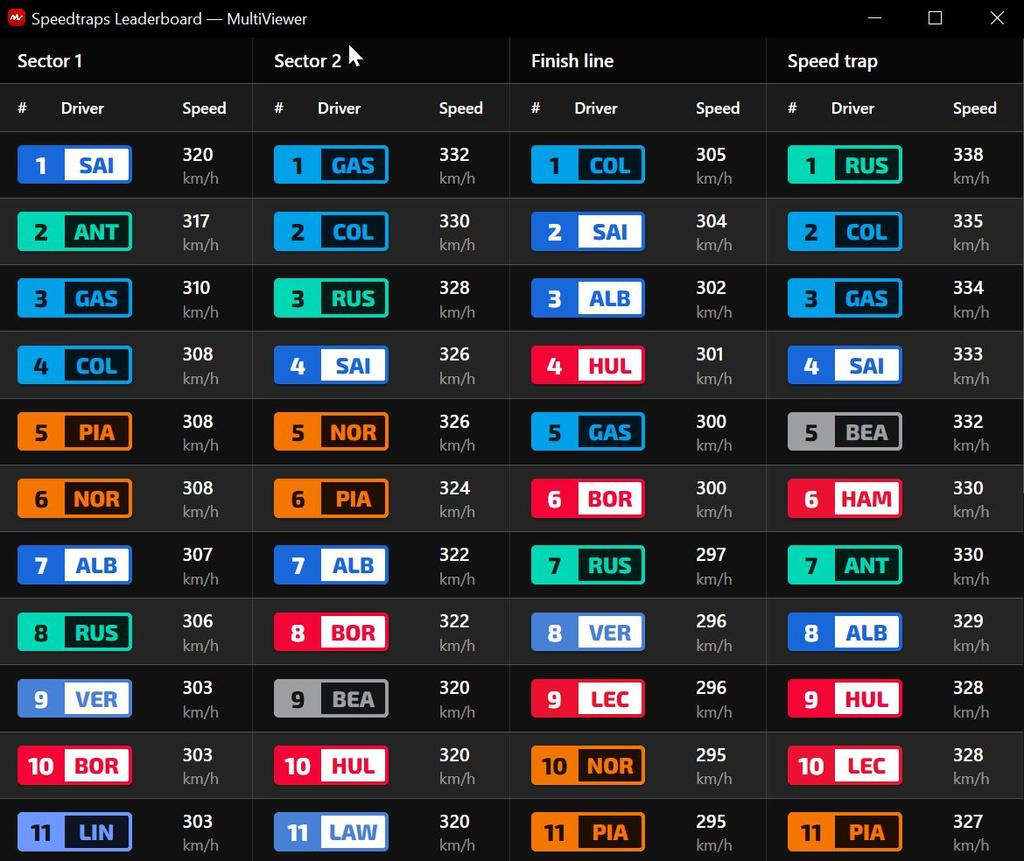Click the GAS badge ranked 5 at Finish line
1024x861 pixels.
[588, 432]
